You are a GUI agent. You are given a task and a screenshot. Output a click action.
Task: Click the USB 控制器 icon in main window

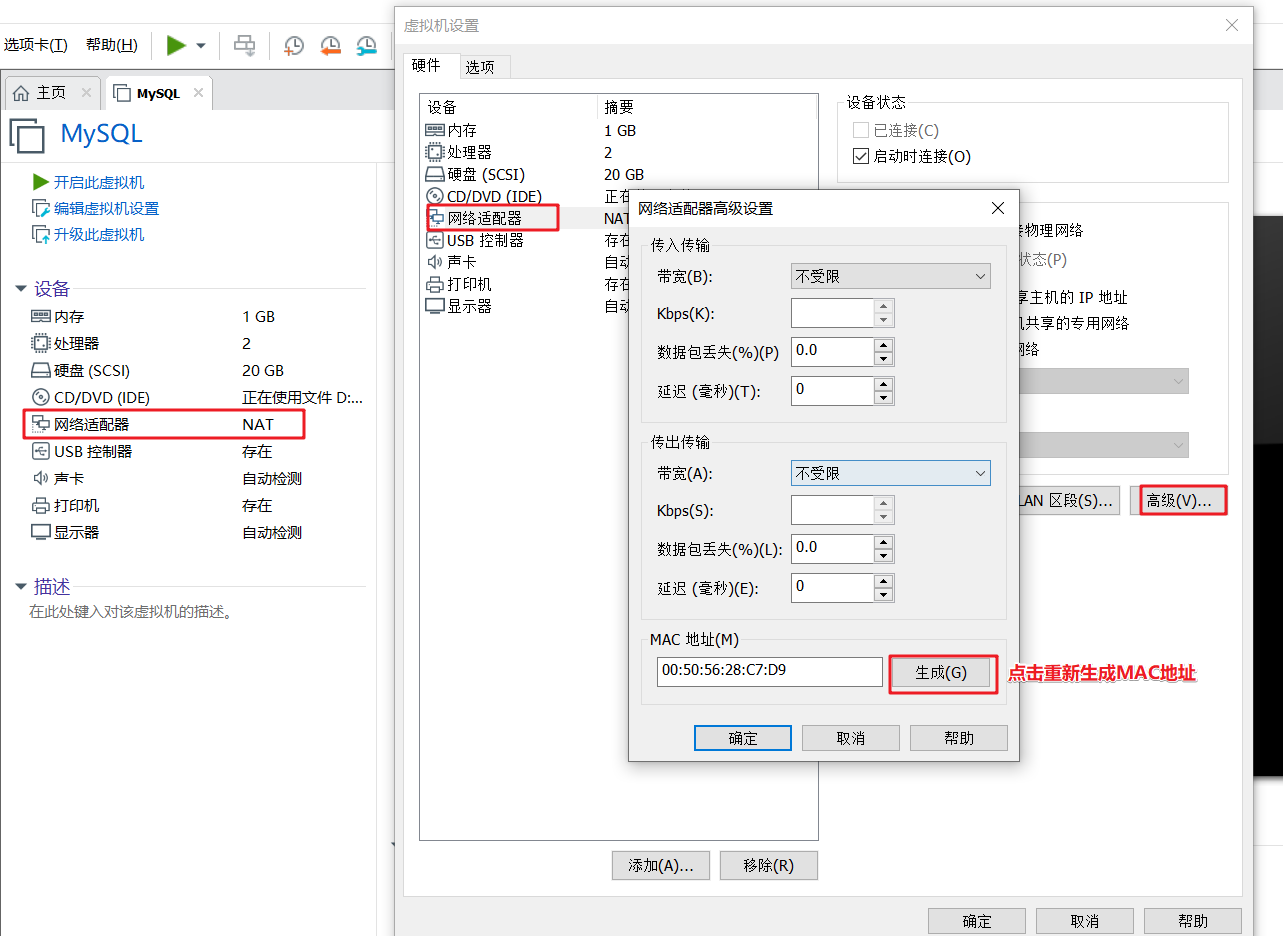pyautogui.click(x=41, y=451)
